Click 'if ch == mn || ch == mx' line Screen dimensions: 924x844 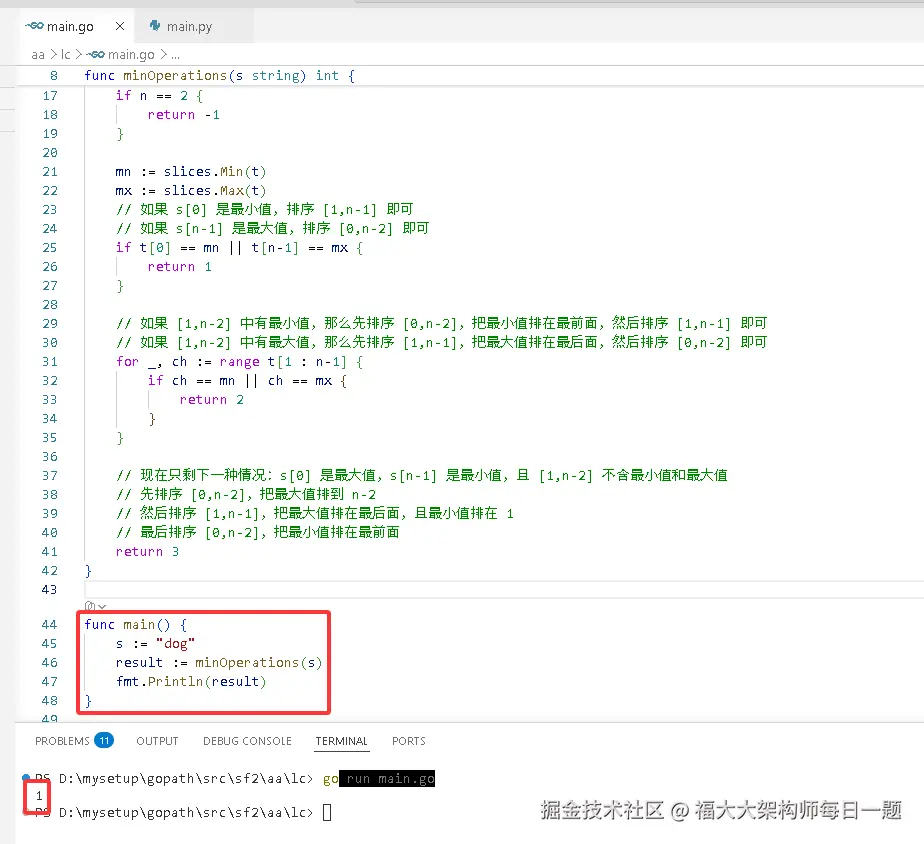[247, 380]
